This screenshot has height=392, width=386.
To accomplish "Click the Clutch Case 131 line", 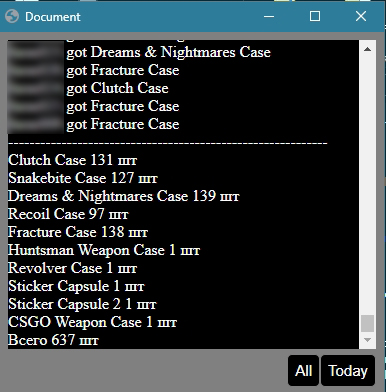I will pos(73,160).
